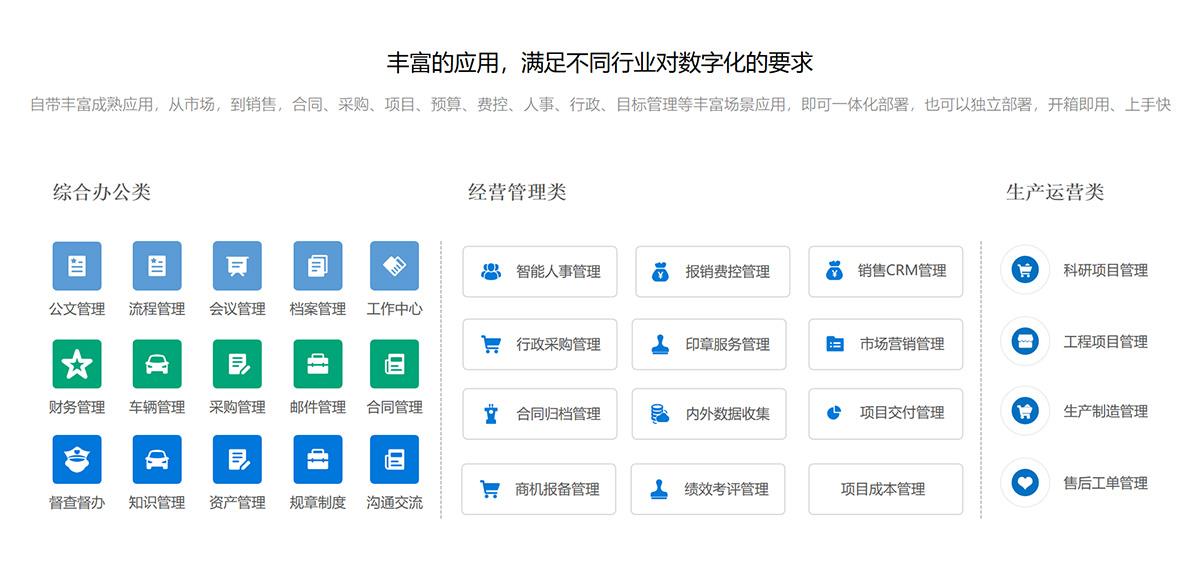This screenshot has width=1200, height=564.
Task: Open the 售后工单管理 heart icon
Action: [x=1025, y=483]
